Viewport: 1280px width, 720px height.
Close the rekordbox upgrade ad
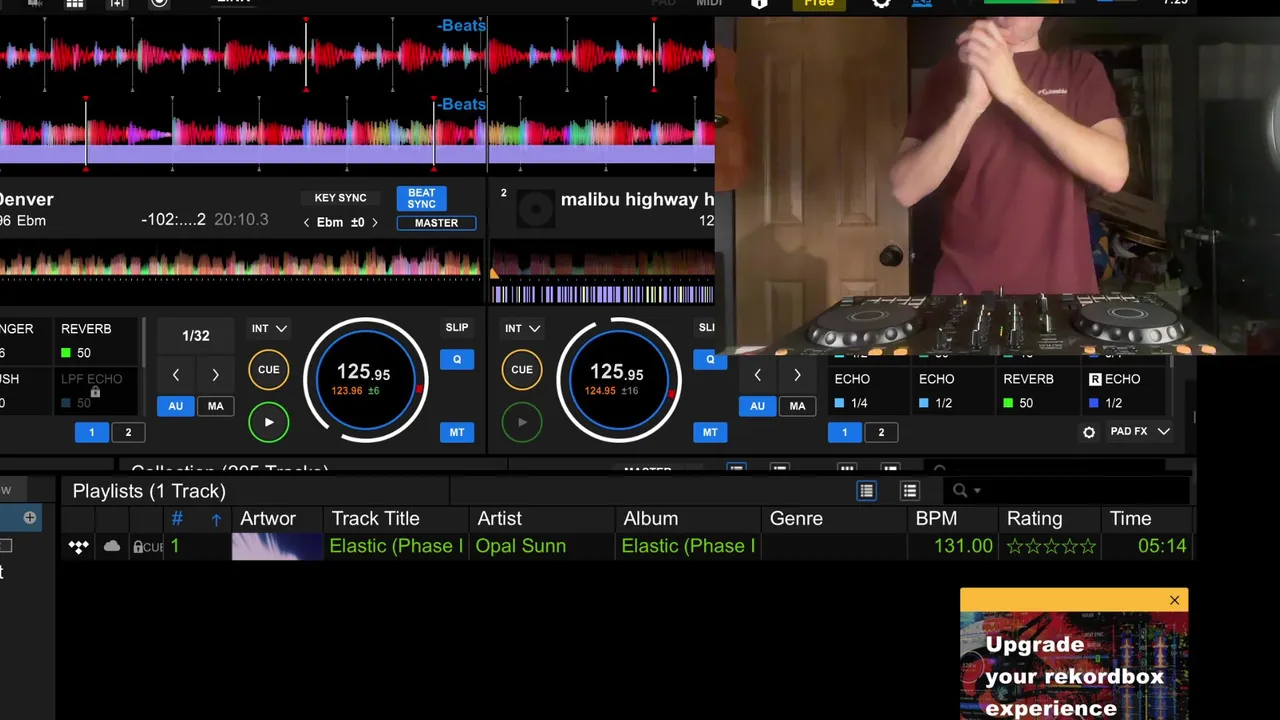tap(1174, 600)
